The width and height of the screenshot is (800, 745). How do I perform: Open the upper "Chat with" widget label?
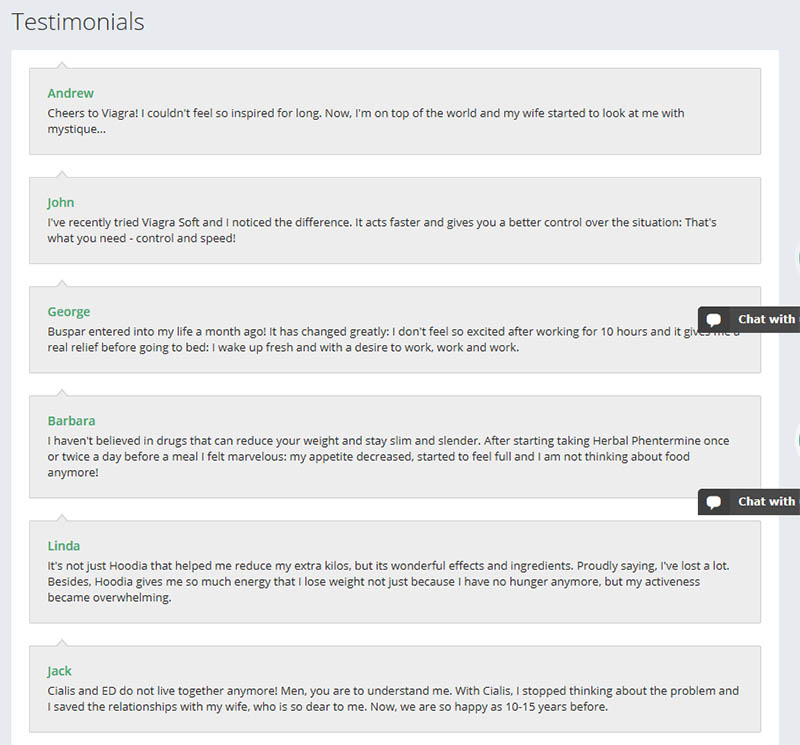(x=766, y=320)
